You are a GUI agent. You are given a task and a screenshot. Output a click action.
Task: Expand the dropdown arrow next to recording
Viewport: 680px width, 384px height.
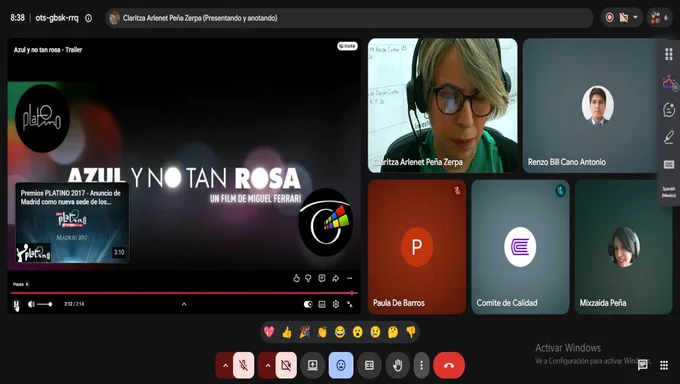click(635, 17)
